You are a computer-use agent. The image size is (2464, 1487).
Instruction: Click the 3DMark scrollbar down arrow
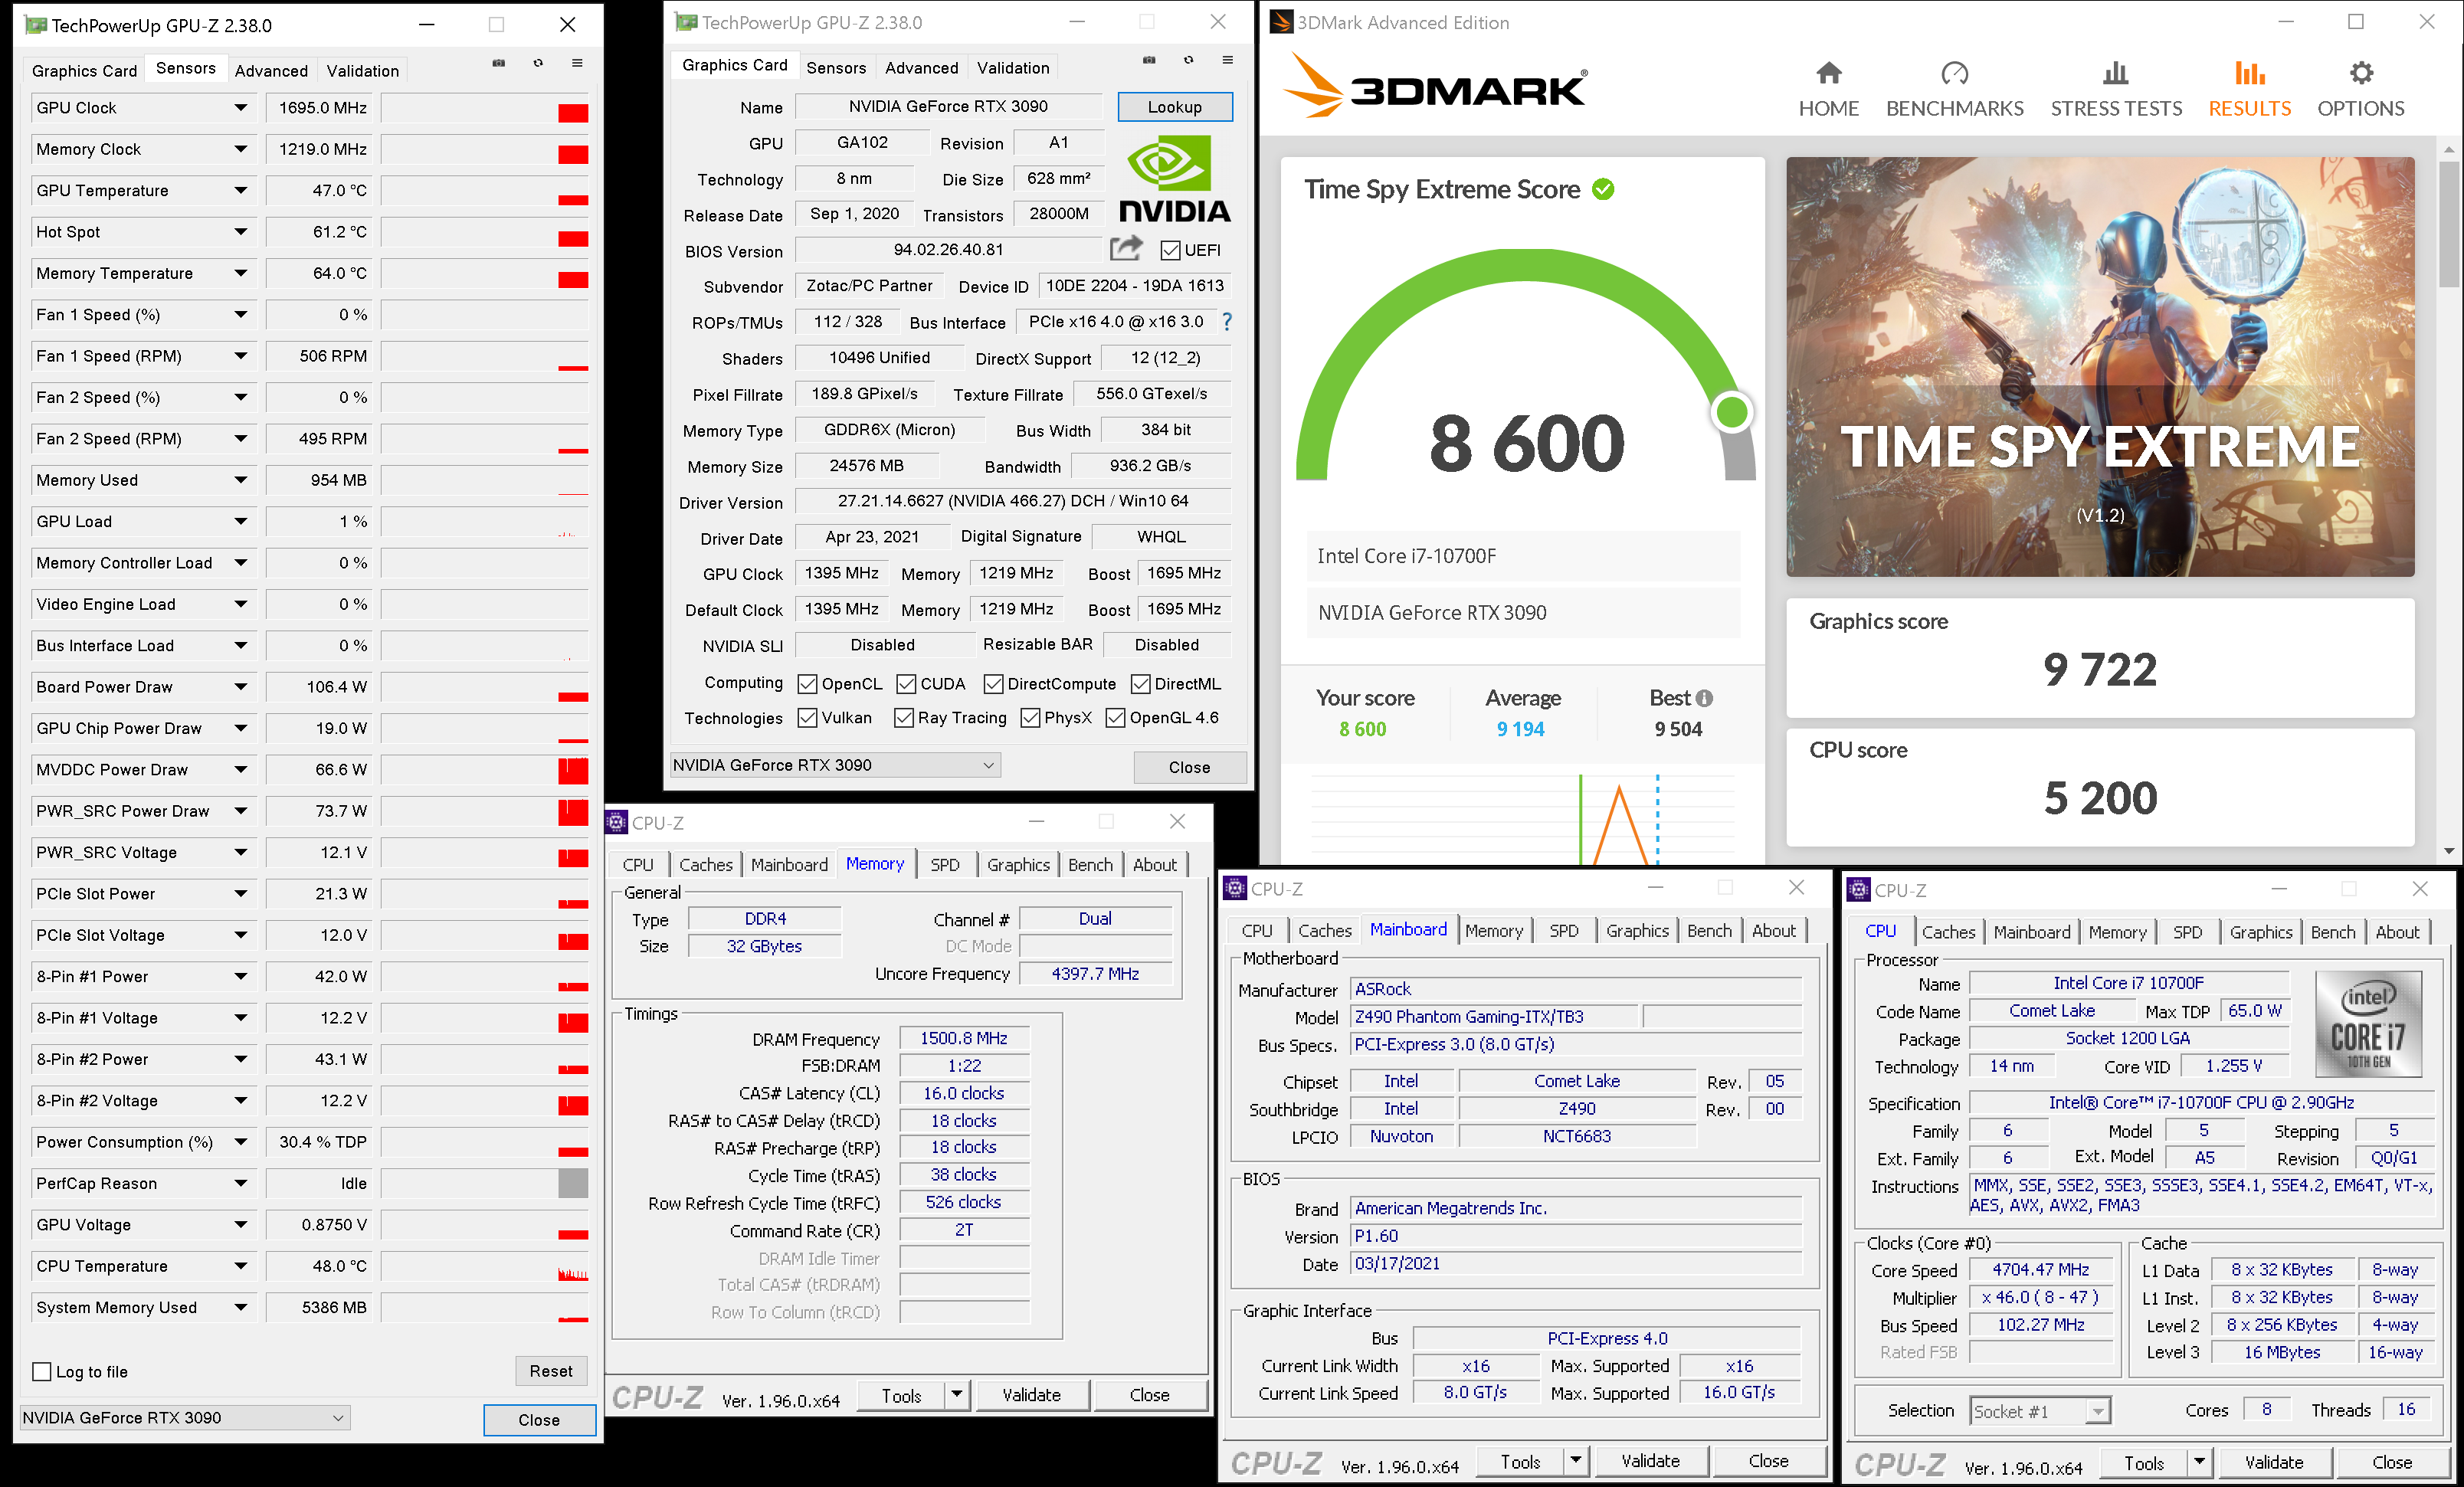(2448, 850)
